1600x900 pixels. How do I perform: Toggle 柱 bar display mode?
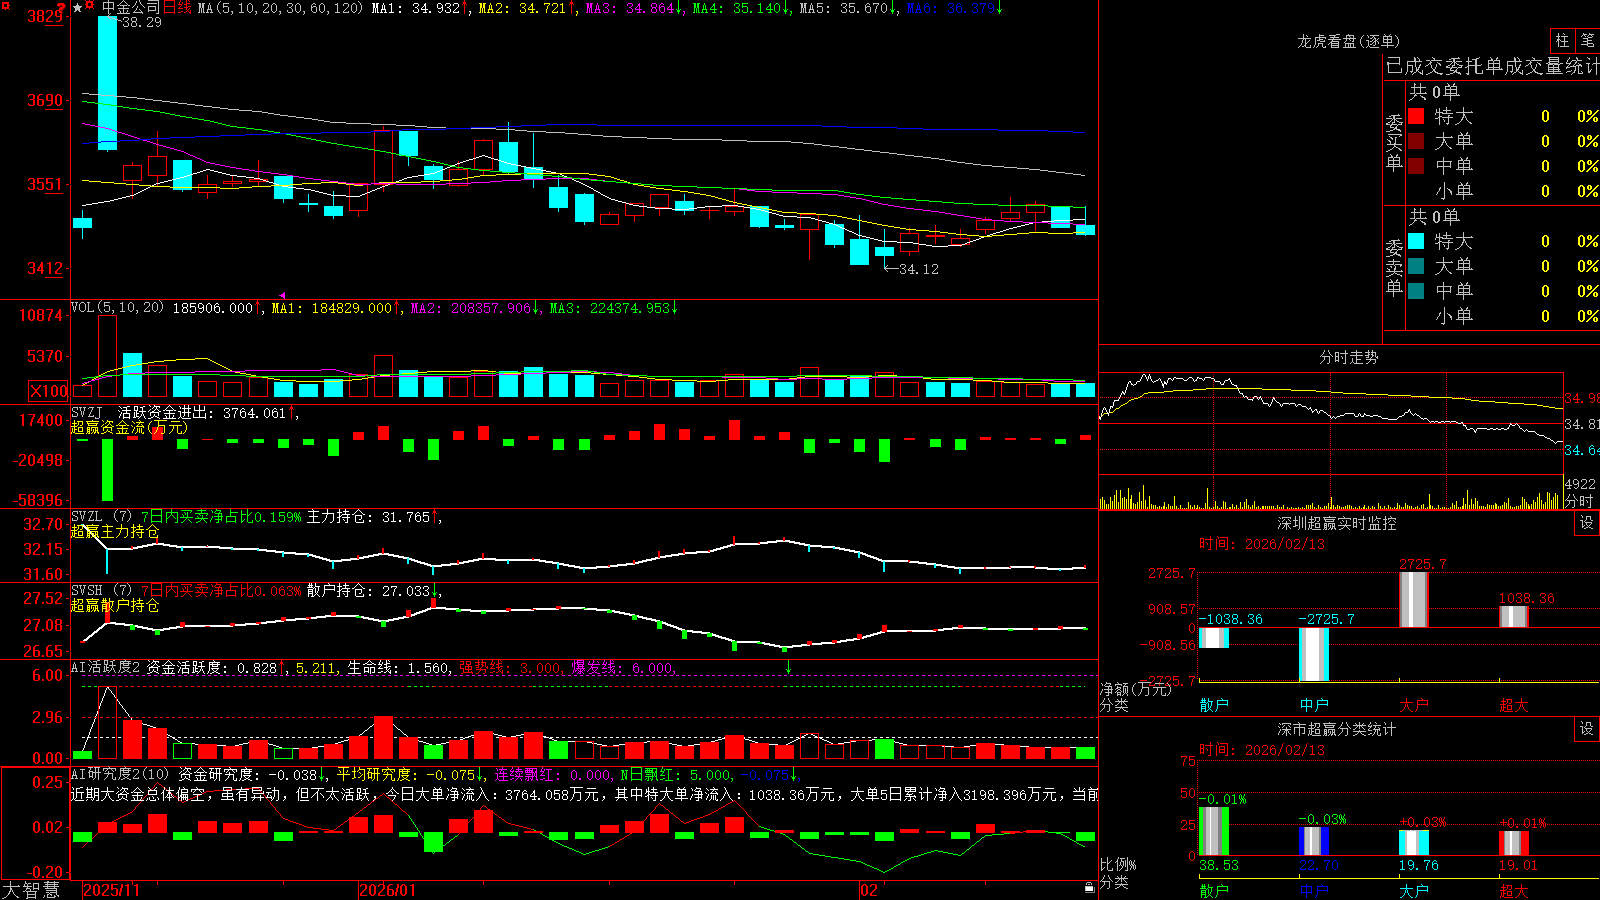(1562, 40)
